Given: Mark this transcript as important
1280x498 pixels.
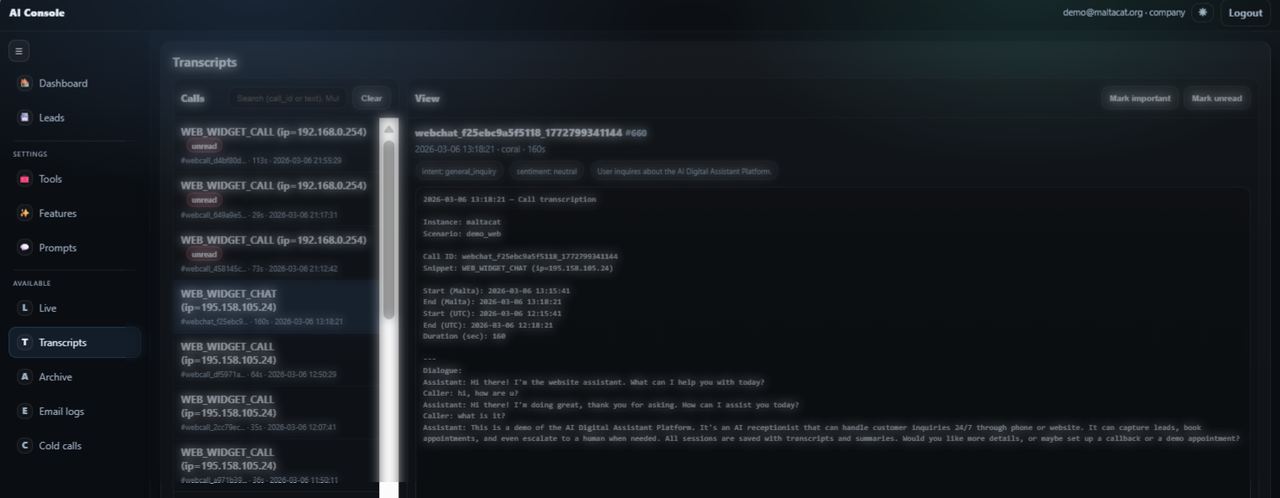Looking at the screenshot, I should pos(1139,98).
